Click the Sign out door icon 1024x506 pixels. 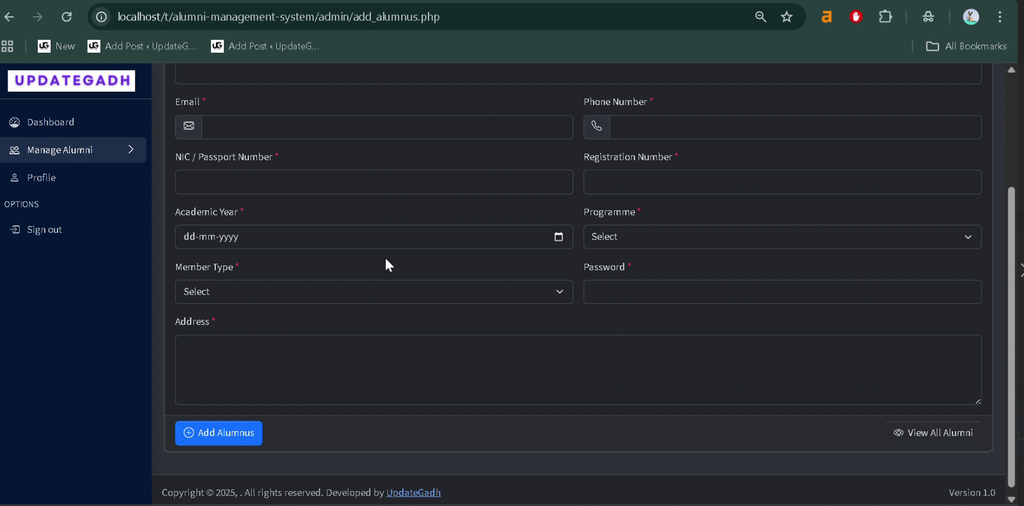tap(14, 230)
